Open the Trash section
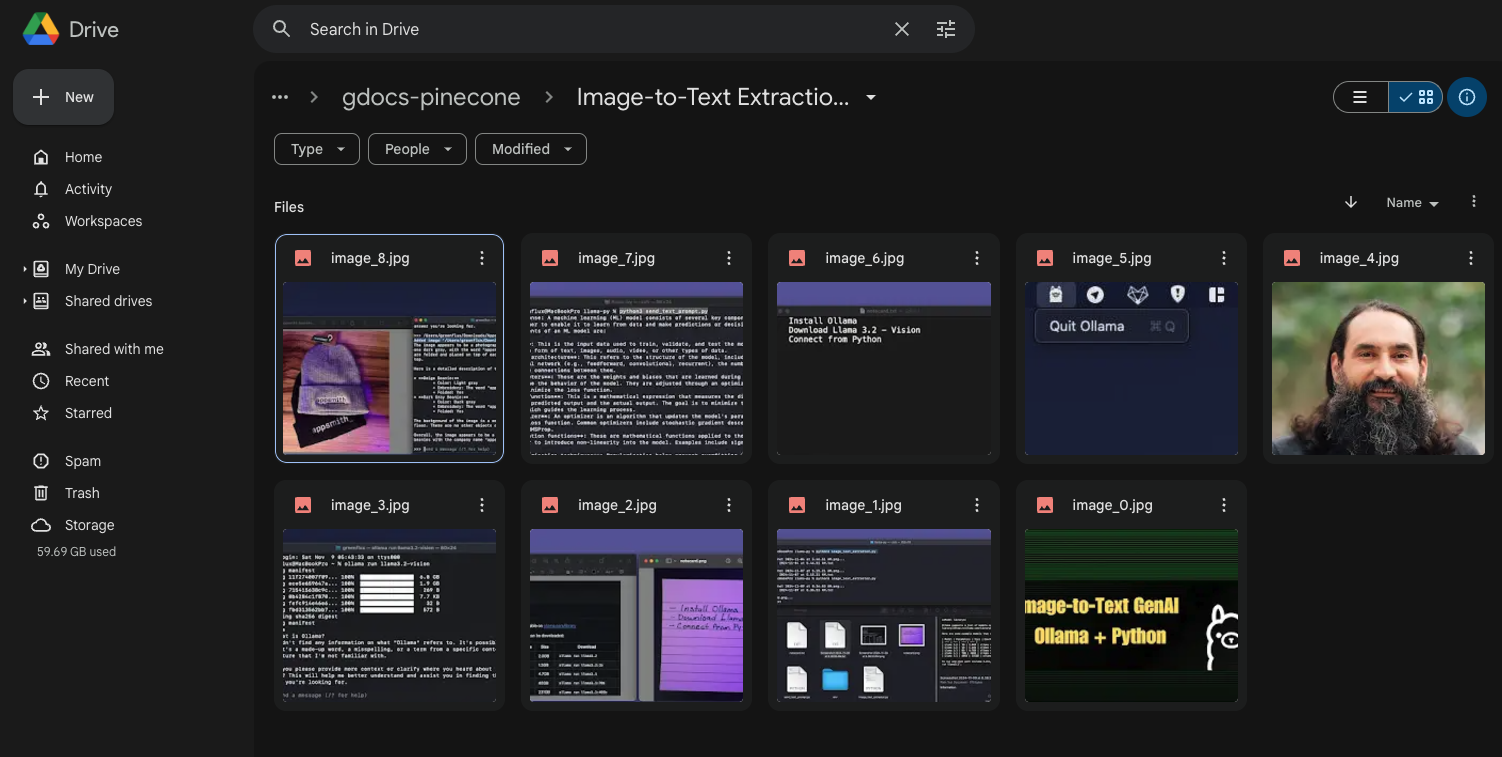The height and width of the screenshot is (757, 1502). 82,493
